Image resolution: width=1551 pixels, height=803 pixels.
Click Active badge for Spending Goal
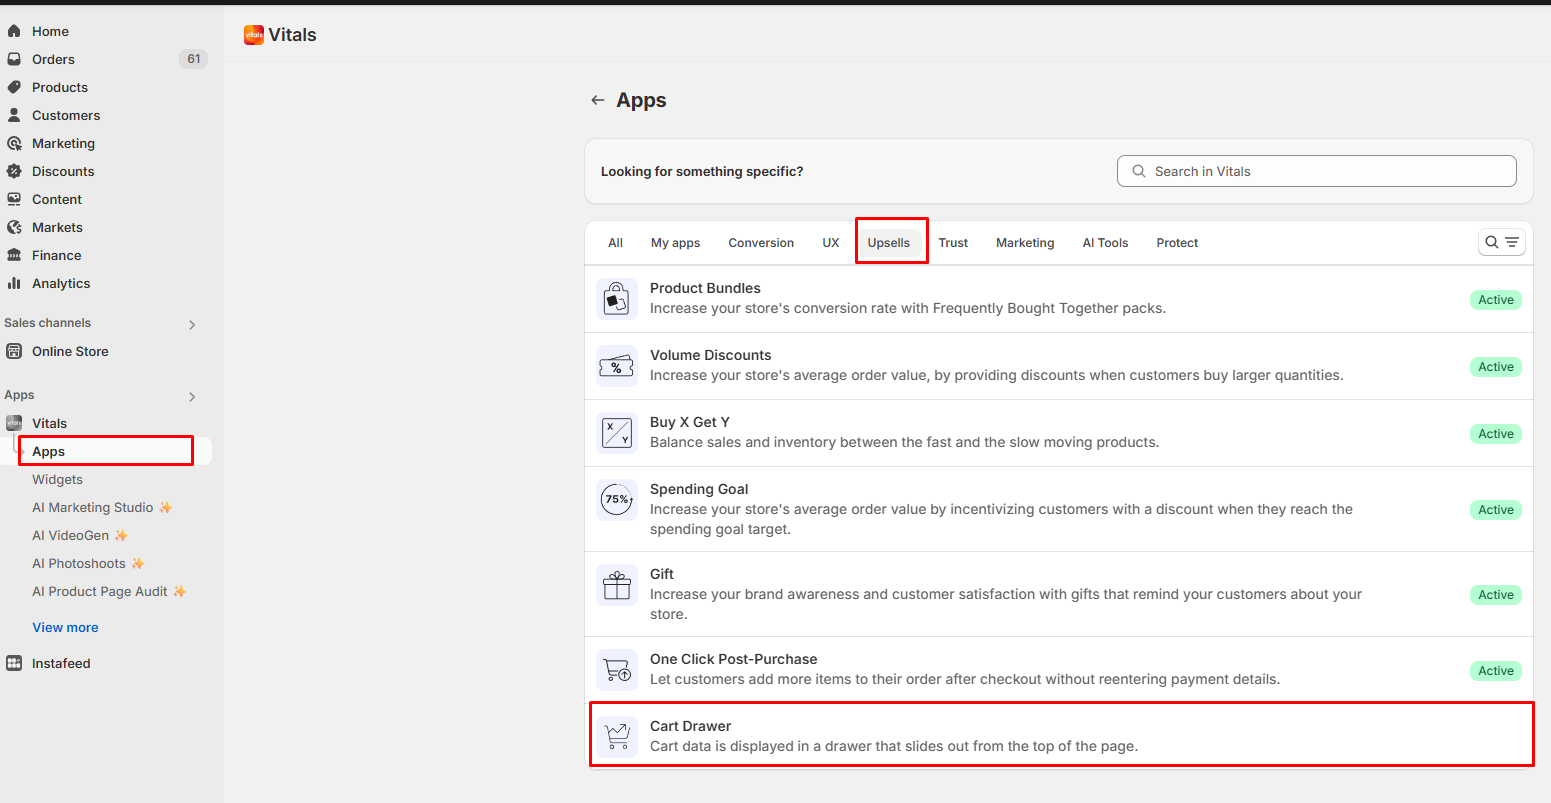[x=1496, y=510]
